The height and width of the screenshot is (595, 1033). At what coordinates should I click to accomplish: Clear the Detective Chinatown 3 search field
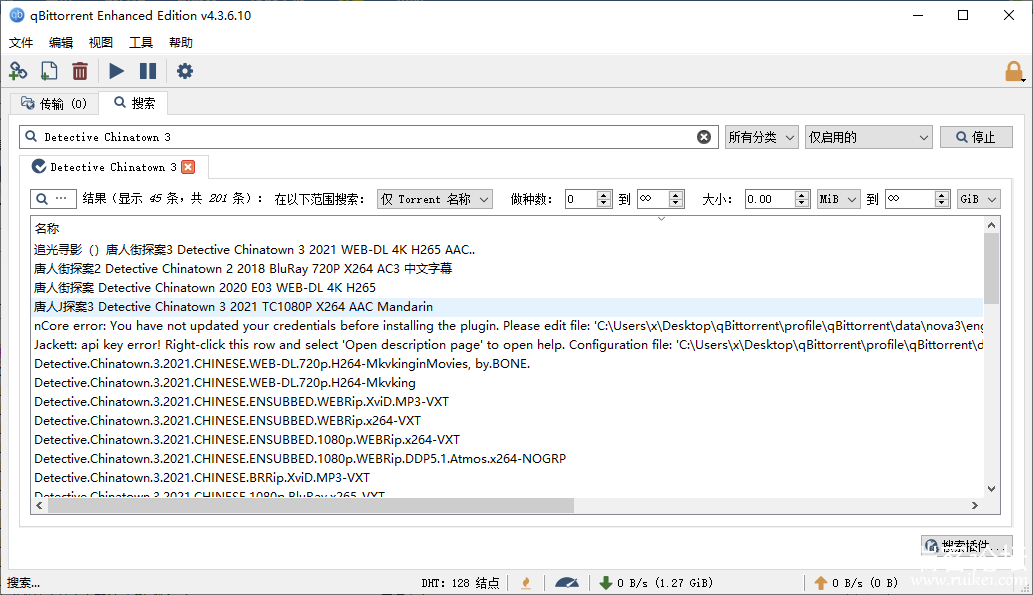[704, 137]
